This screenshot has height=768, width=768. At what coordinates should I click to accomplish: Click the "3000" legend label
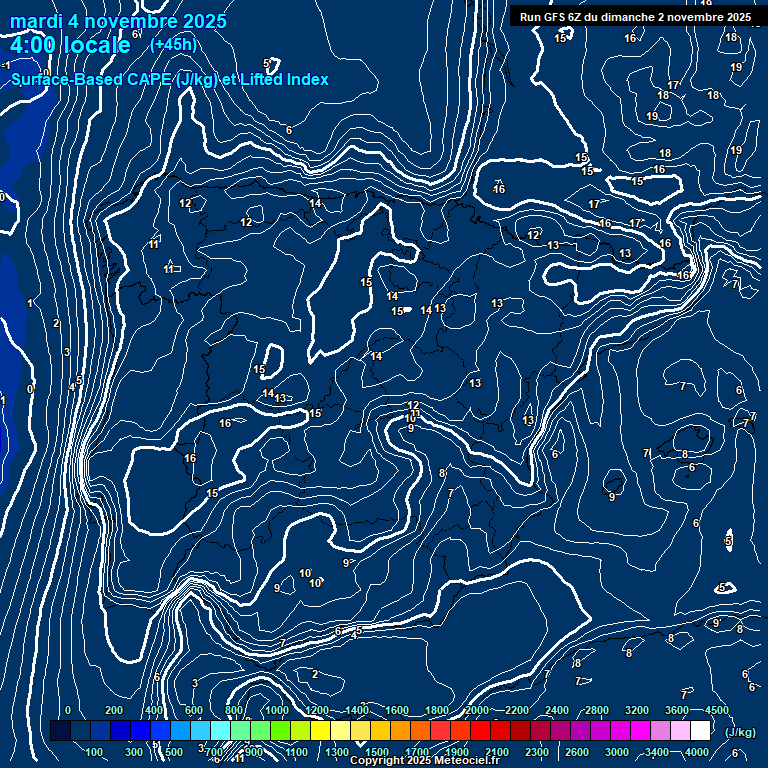(x=617, y=752)
